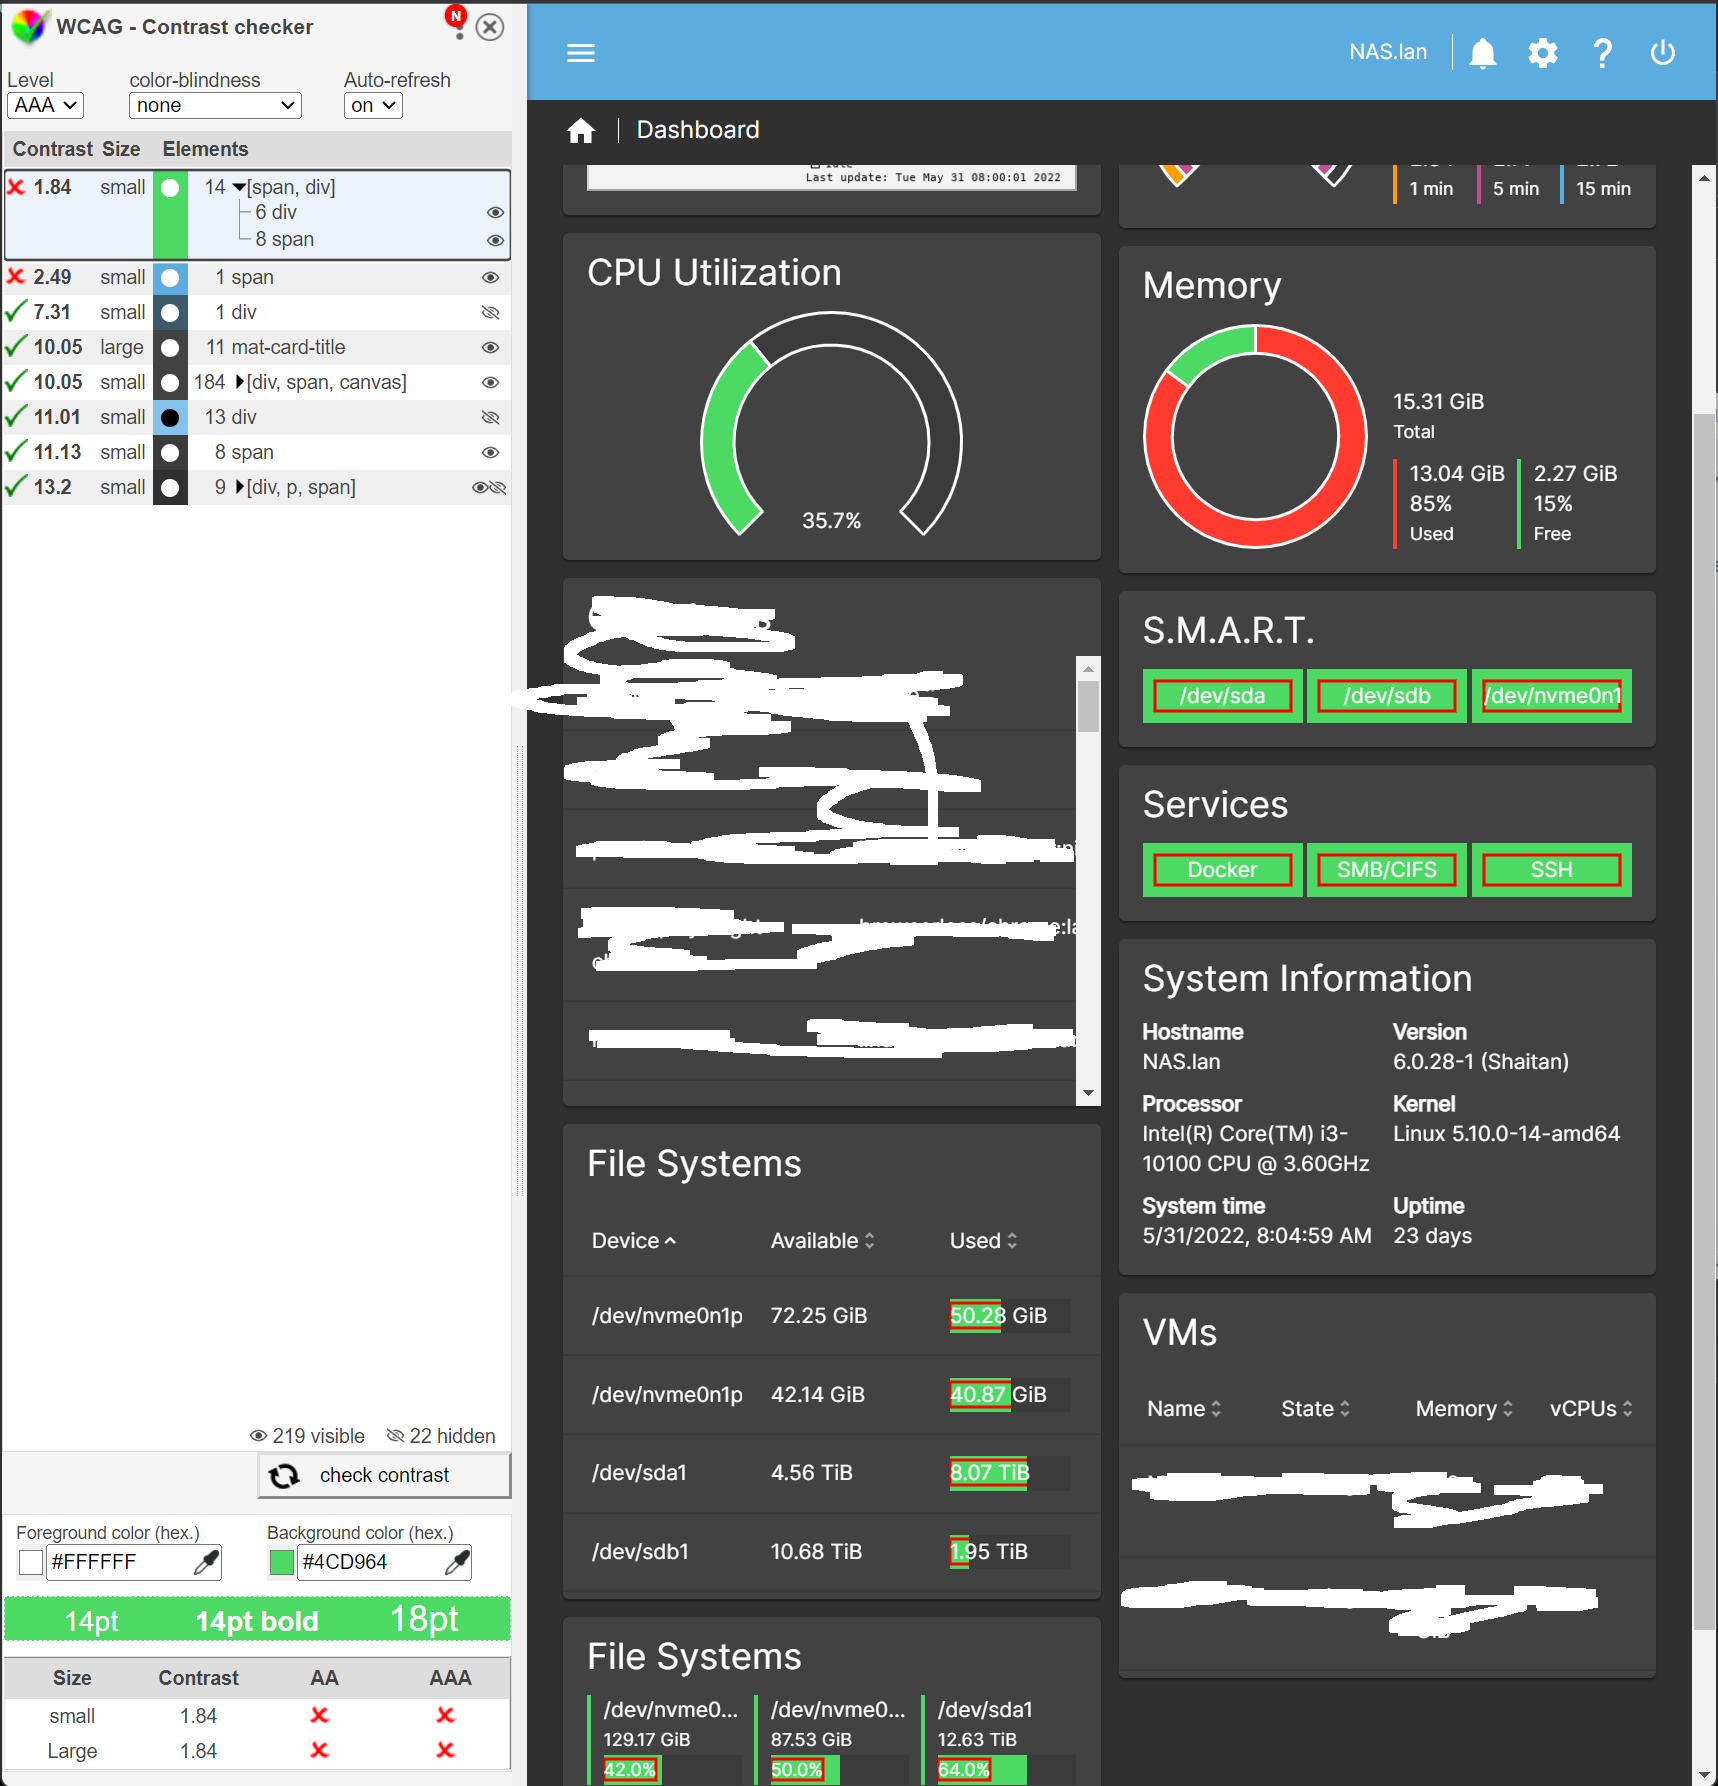
Task: Open the Auto-refresh dropdown
Action: click(x=373, y=105)
